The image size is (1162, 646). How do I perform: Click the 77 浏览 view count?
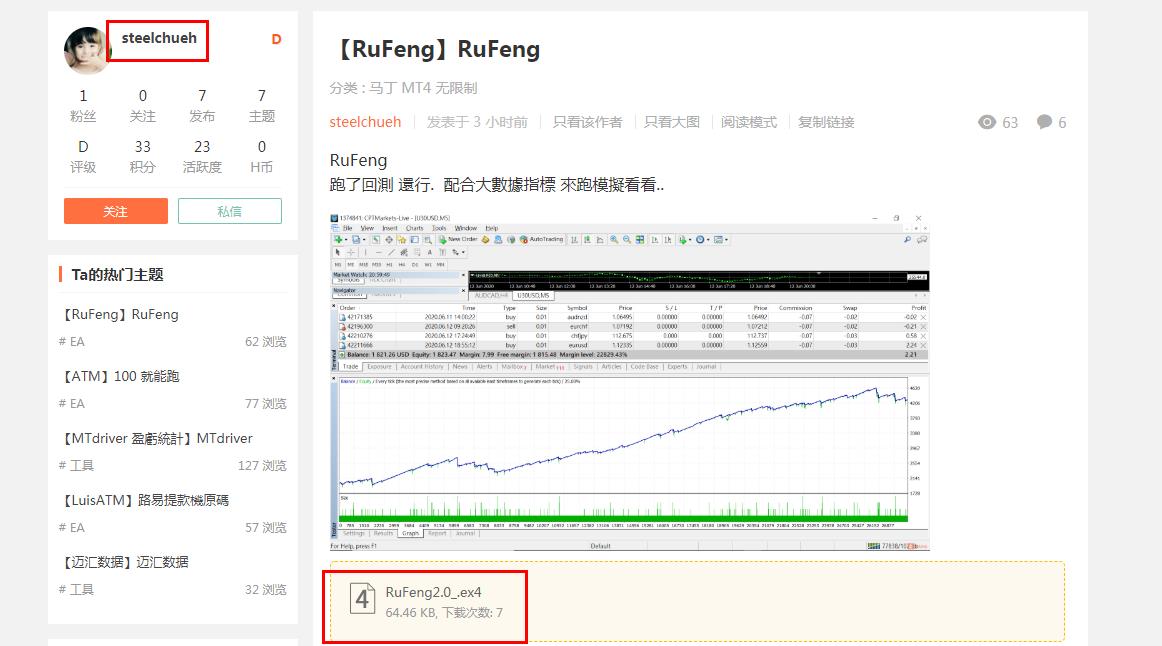tap(265, 404)
